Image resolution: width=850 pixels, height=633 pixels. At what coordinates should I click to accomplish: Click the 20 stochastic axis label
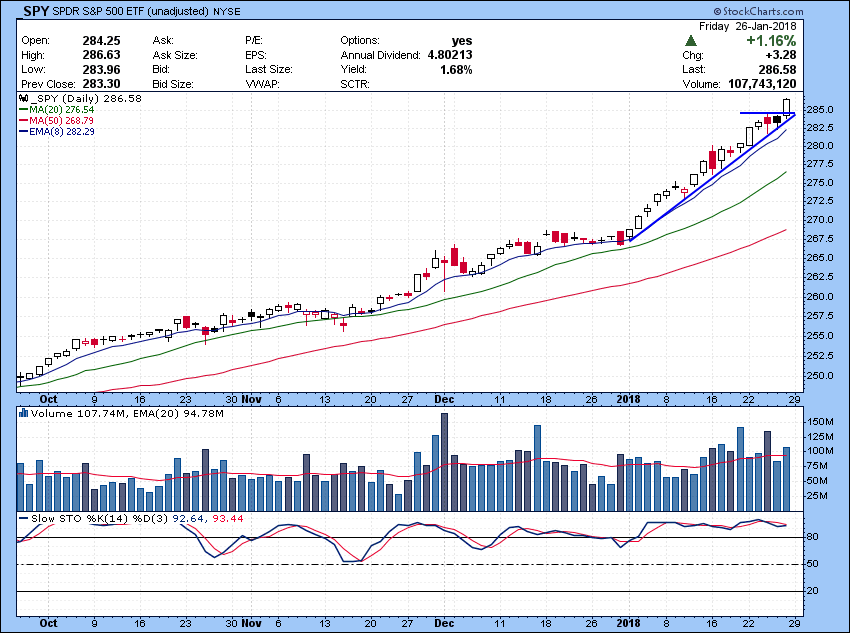(812, 591)
